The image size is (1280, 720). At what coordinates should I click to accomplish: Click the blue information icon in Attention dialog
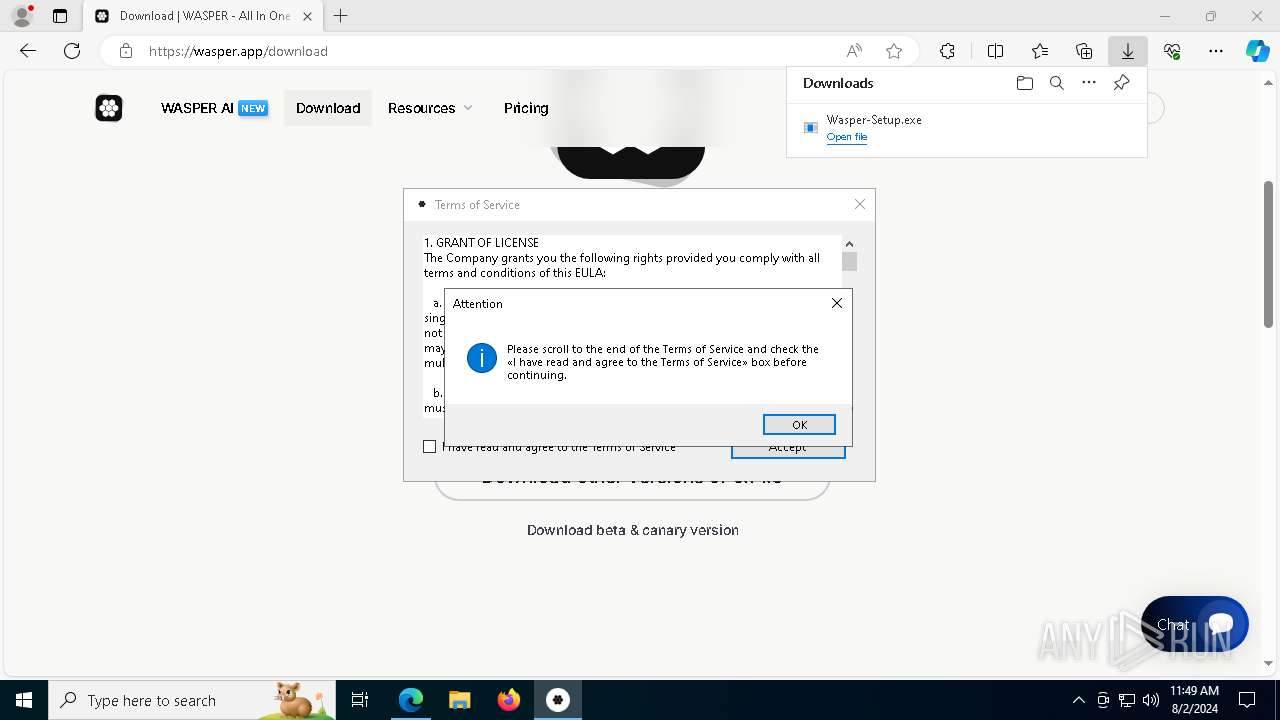482,358
